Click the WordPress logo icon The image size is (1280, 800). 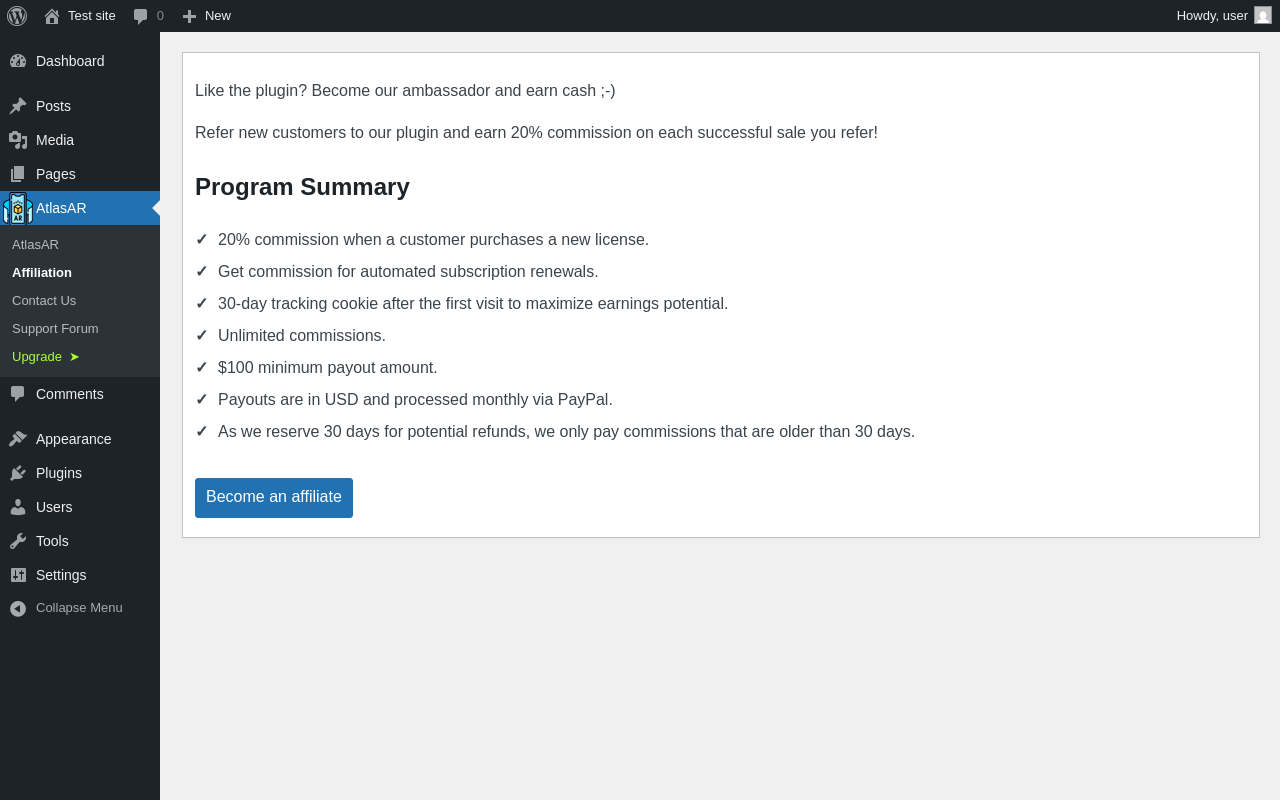[17, 16]
